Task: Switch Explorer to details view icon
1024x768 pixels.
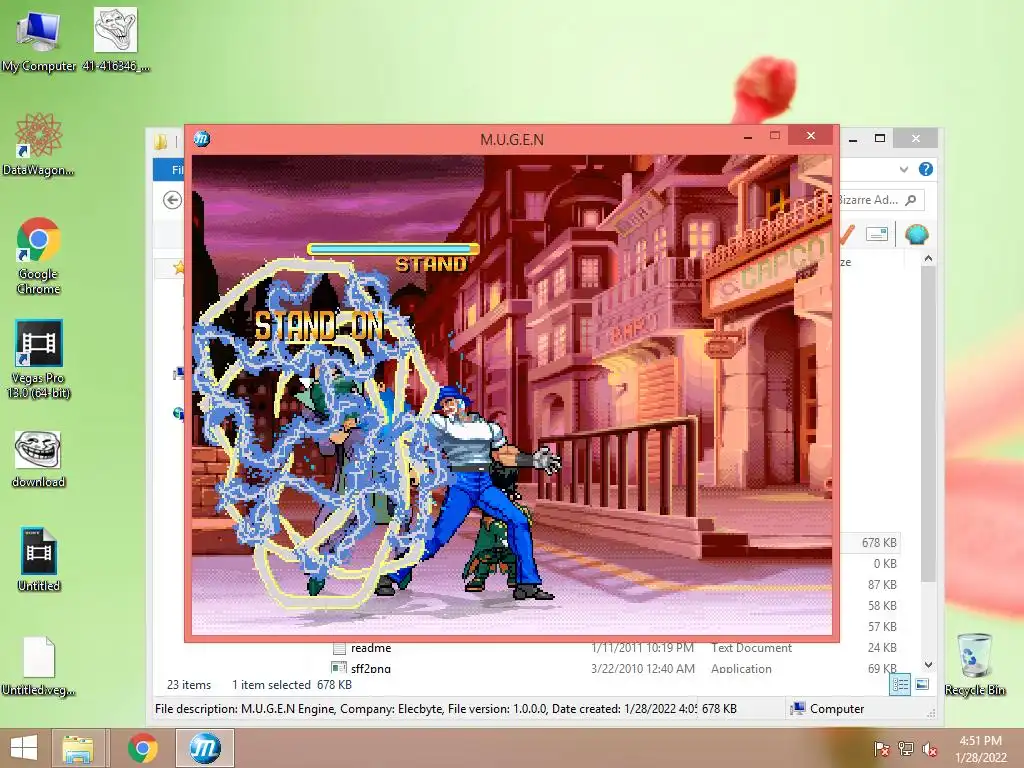Action: [x=900, y=684]
